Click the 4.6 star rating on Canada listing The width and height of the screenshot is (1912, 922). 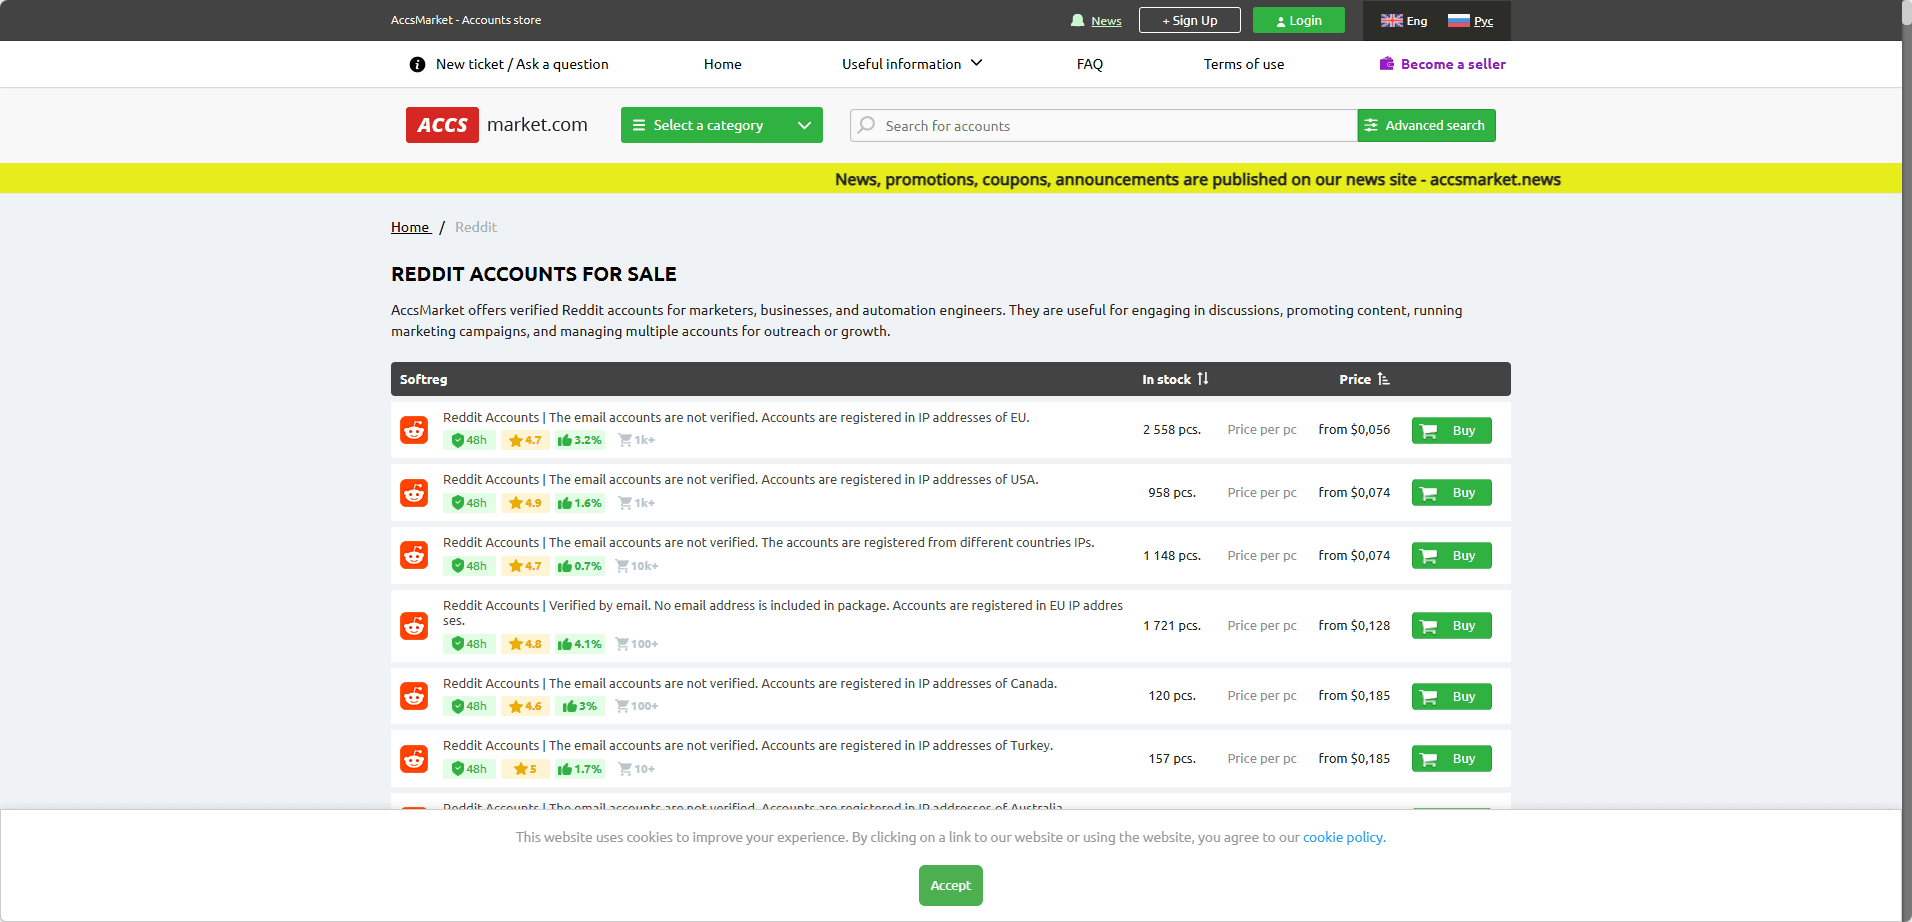click(x=525, y=706)
